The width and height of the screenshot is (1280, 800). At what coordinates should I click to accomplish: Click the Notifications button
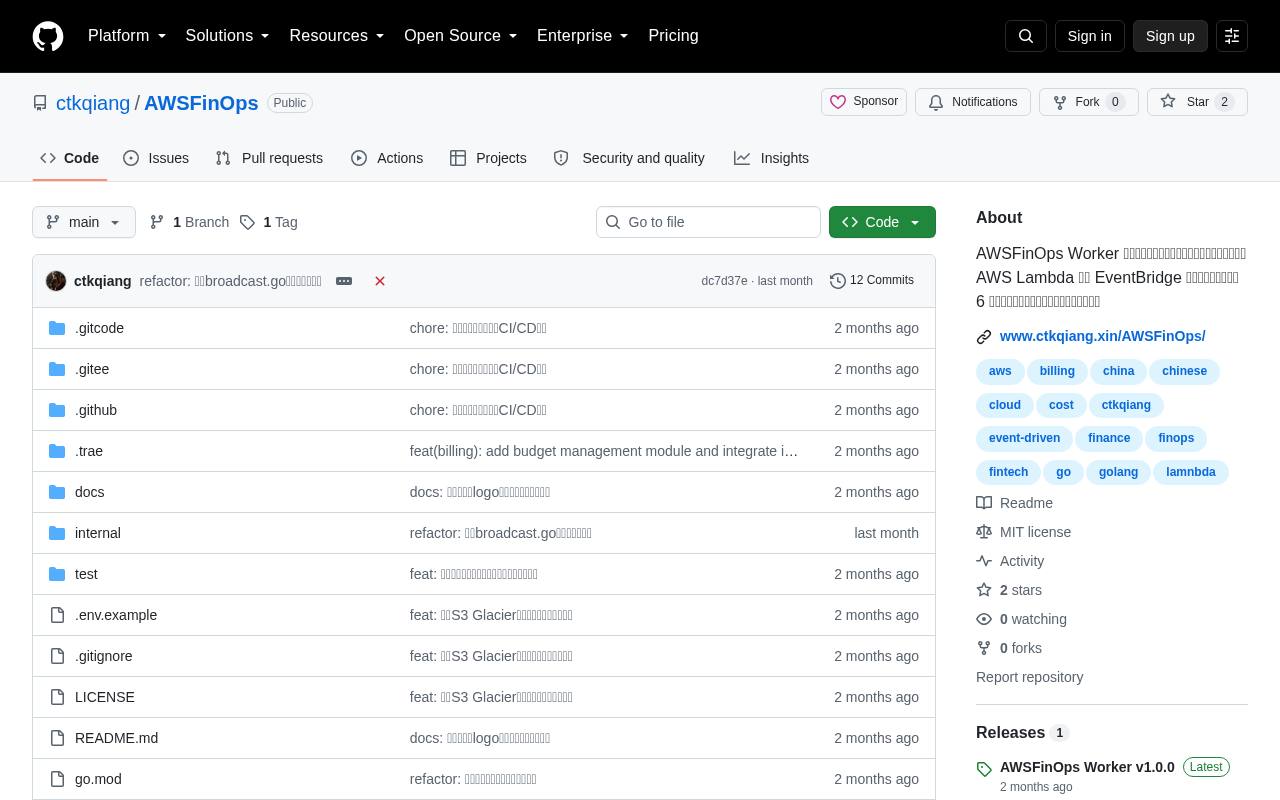pos(973,102)
